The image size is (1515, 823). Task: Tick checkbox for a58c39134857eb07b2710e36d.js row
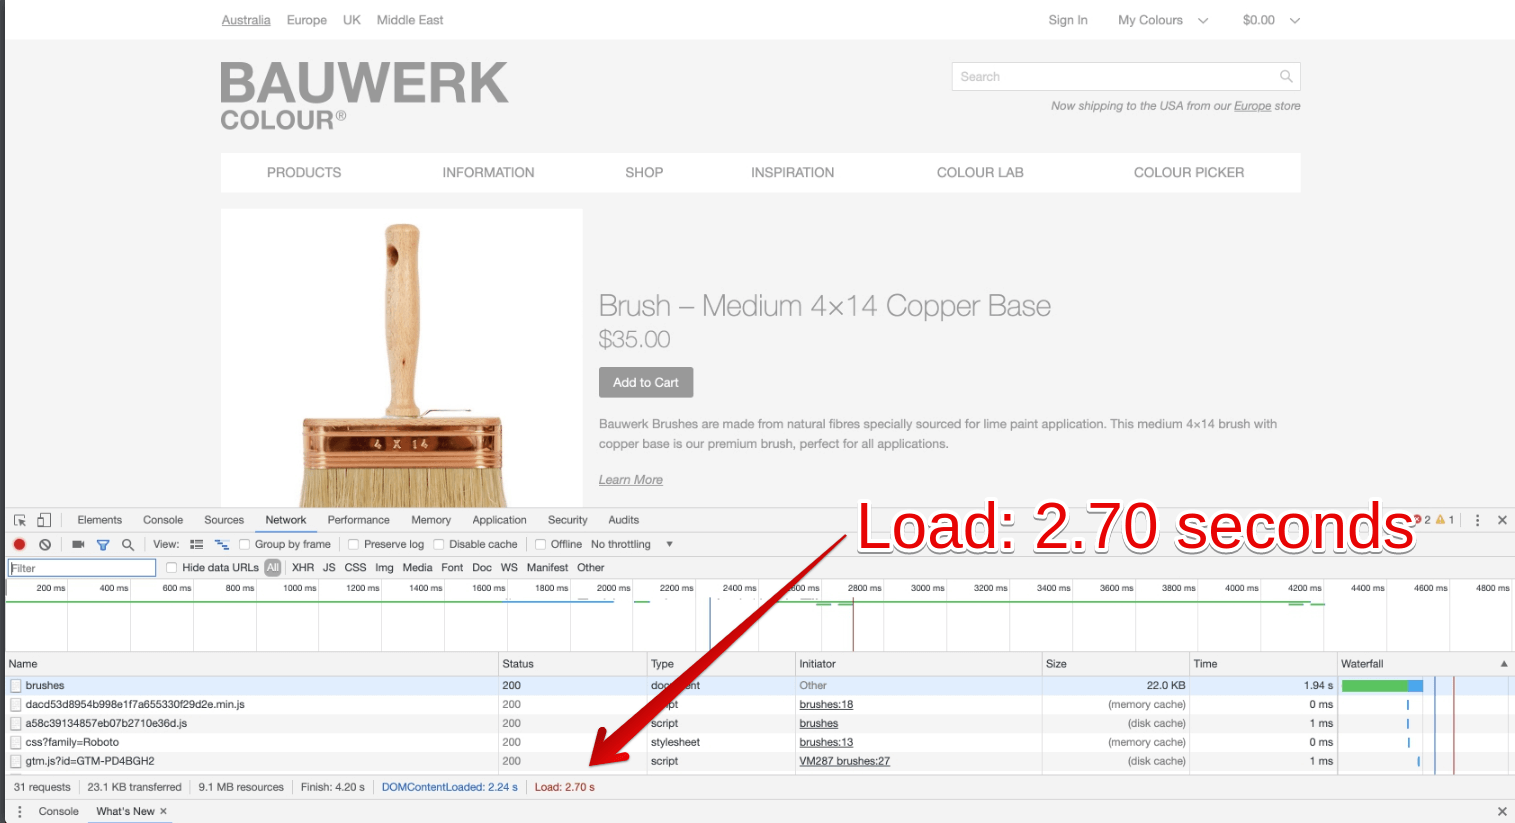[16, 723]
